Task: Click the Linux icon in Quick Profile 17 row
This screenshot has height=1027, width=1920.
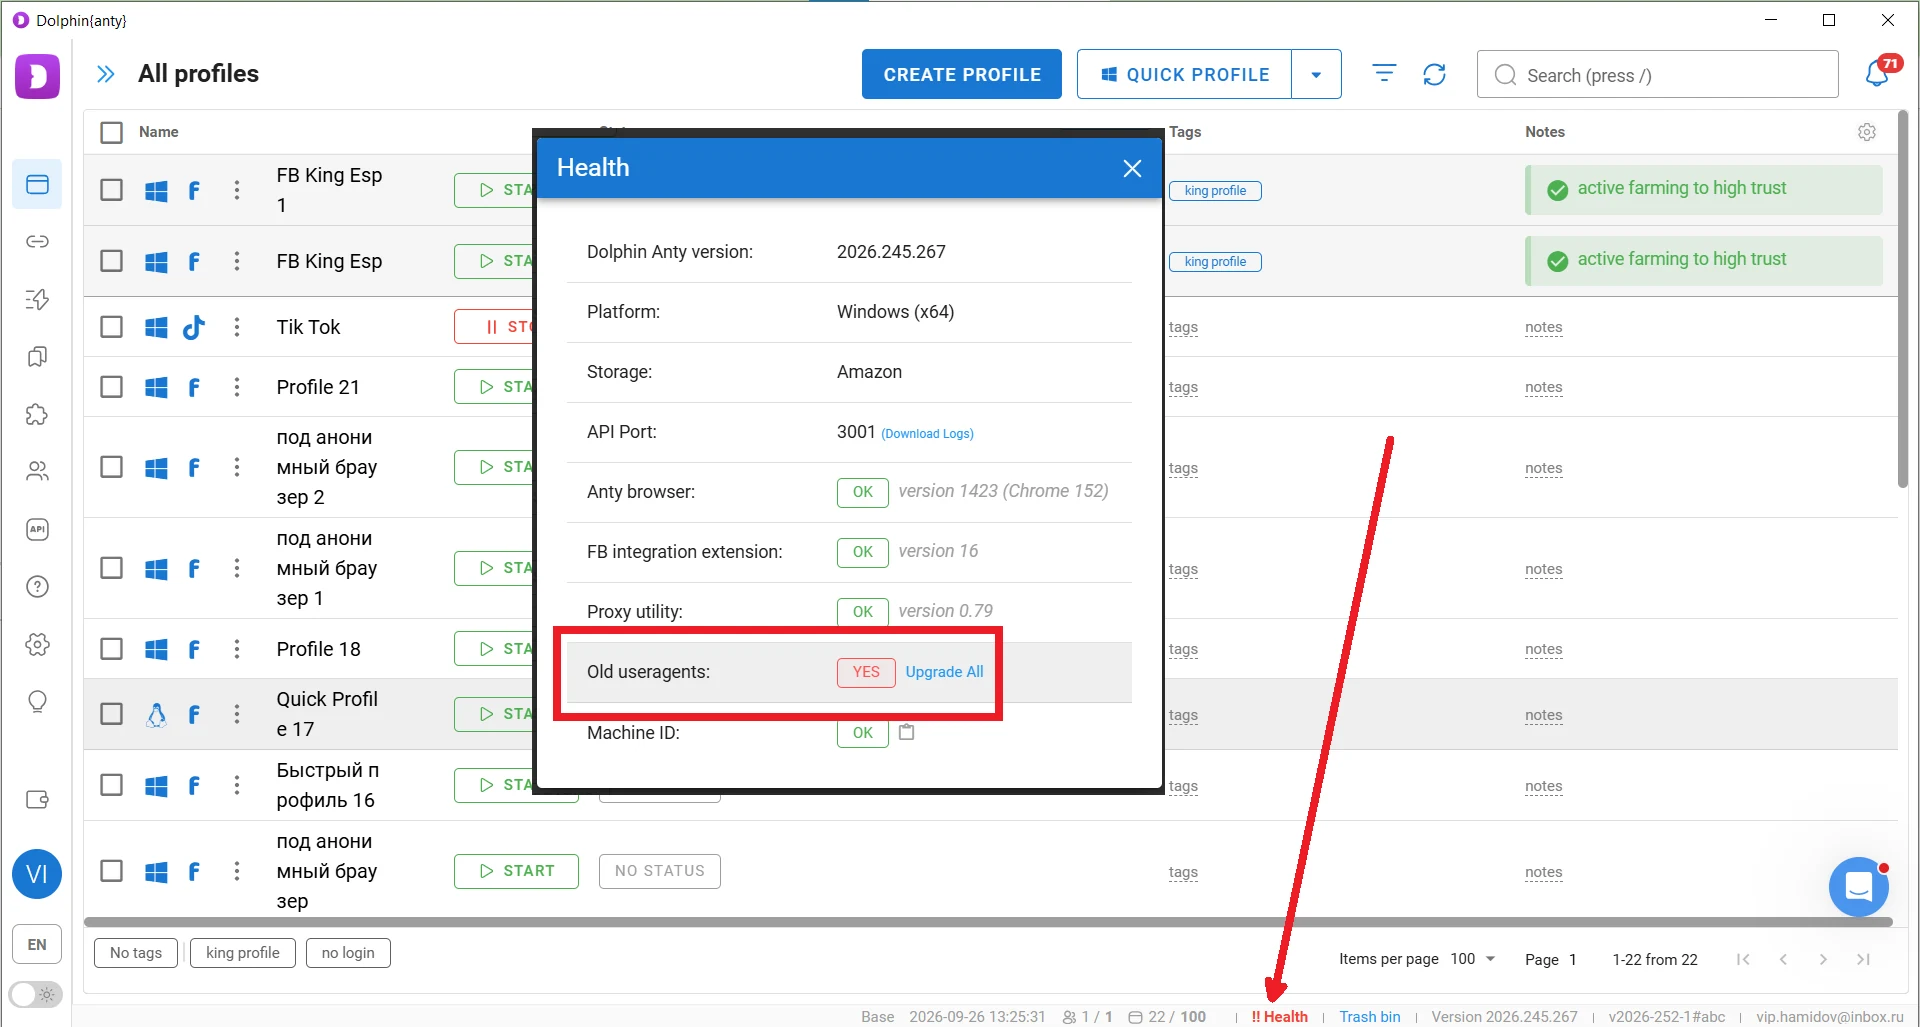Action: click(156, 714)
